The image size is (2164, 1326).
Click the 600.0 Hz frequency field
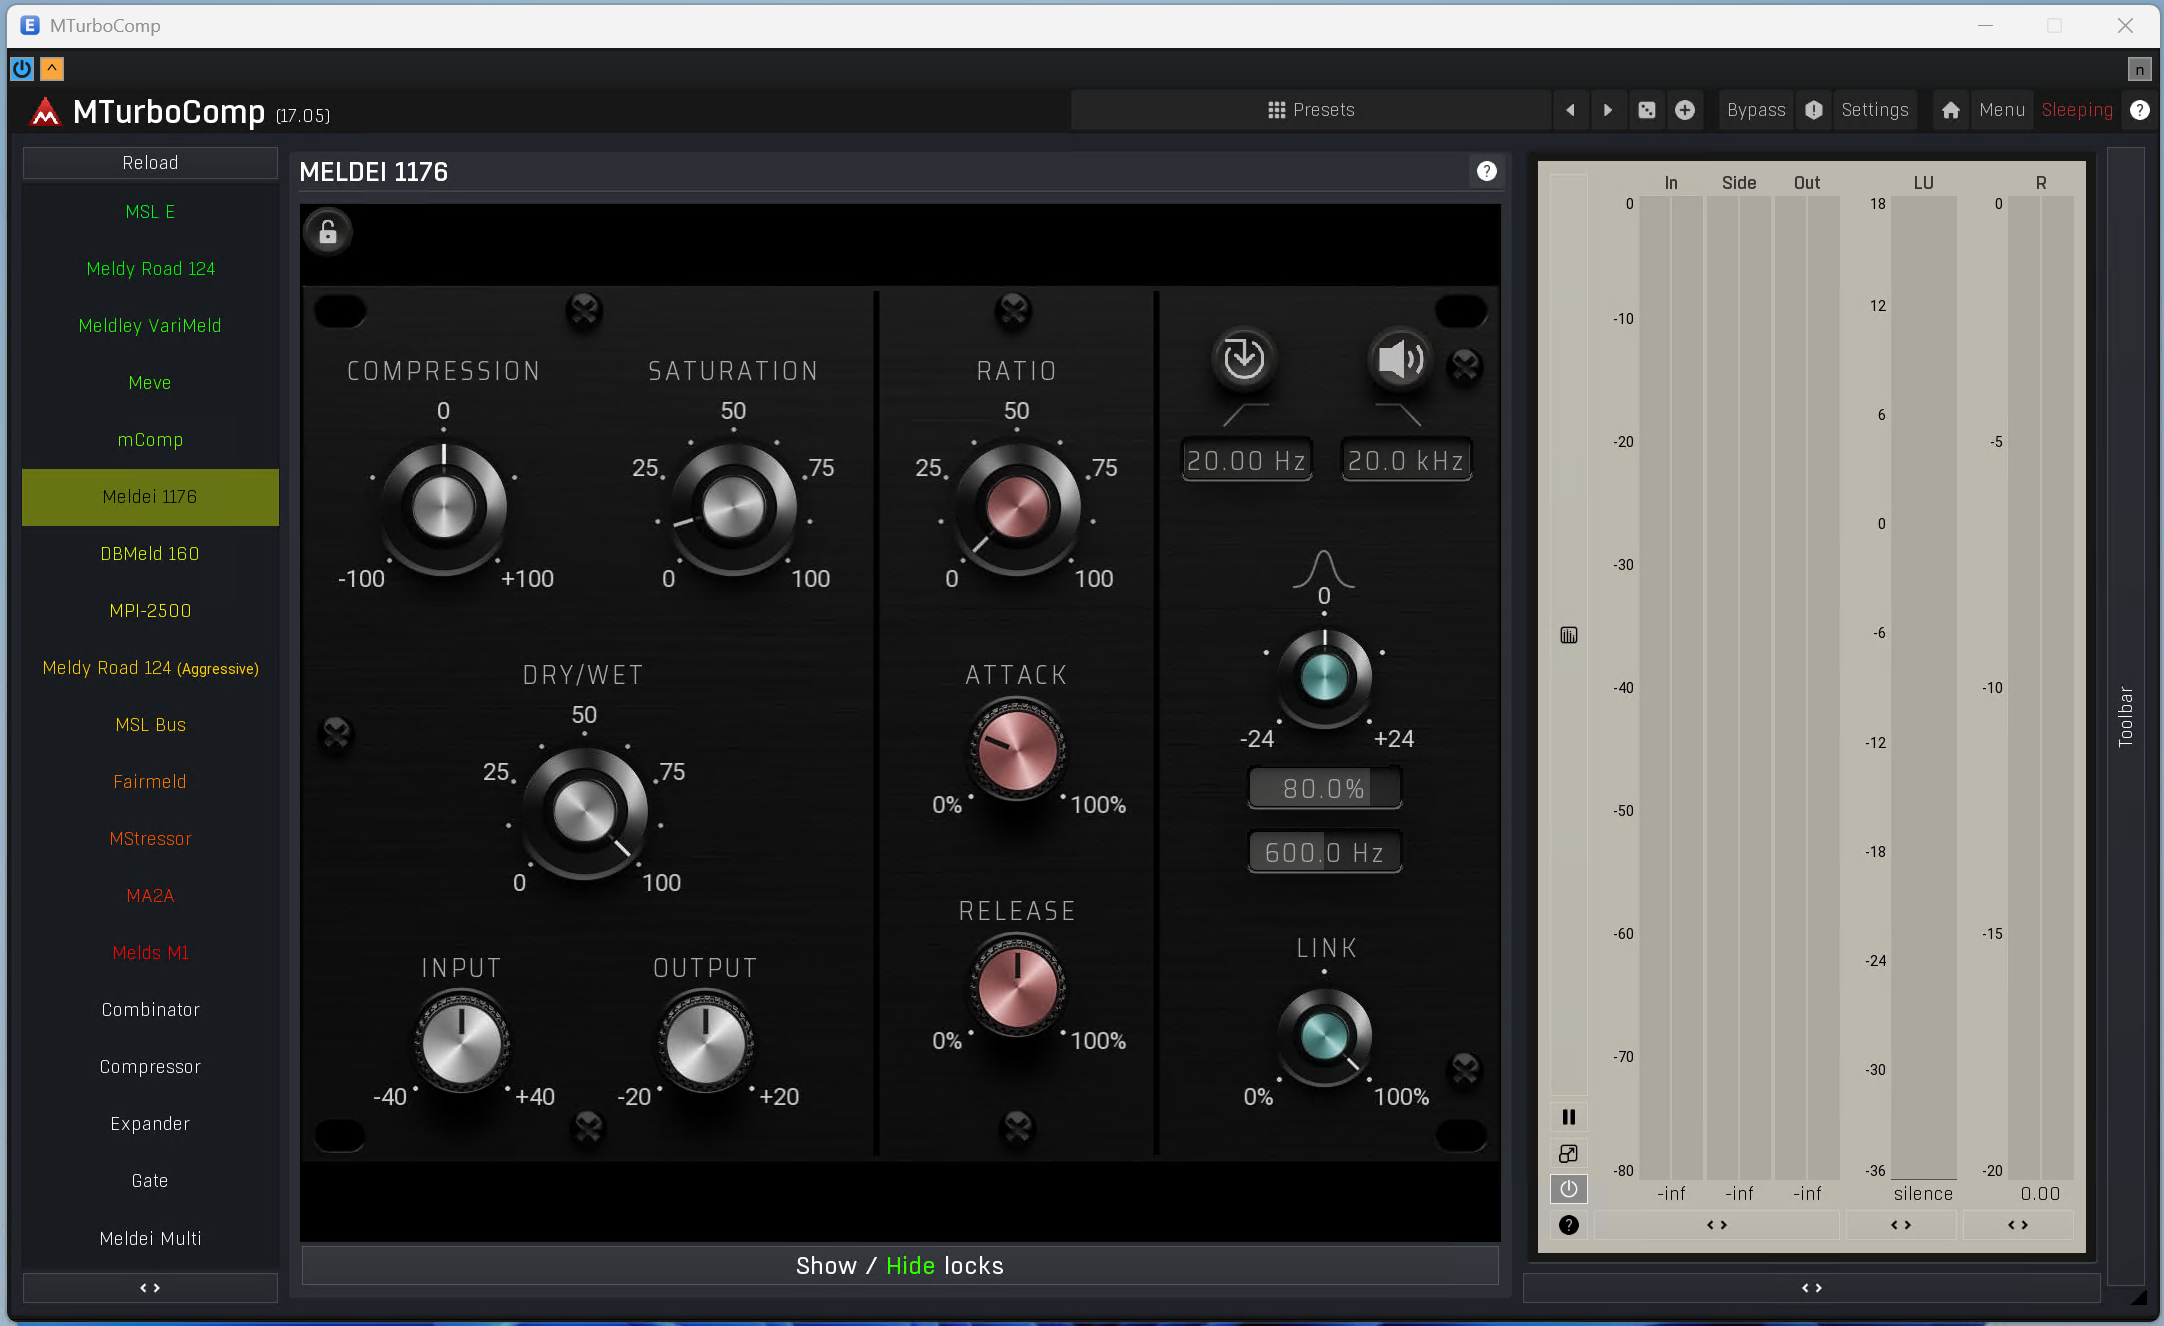point(1324,852)
